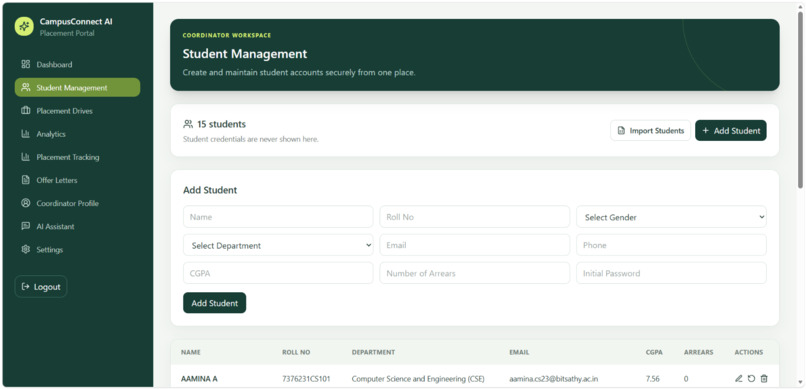Click the CGPA value 7.56

point(653,379)
